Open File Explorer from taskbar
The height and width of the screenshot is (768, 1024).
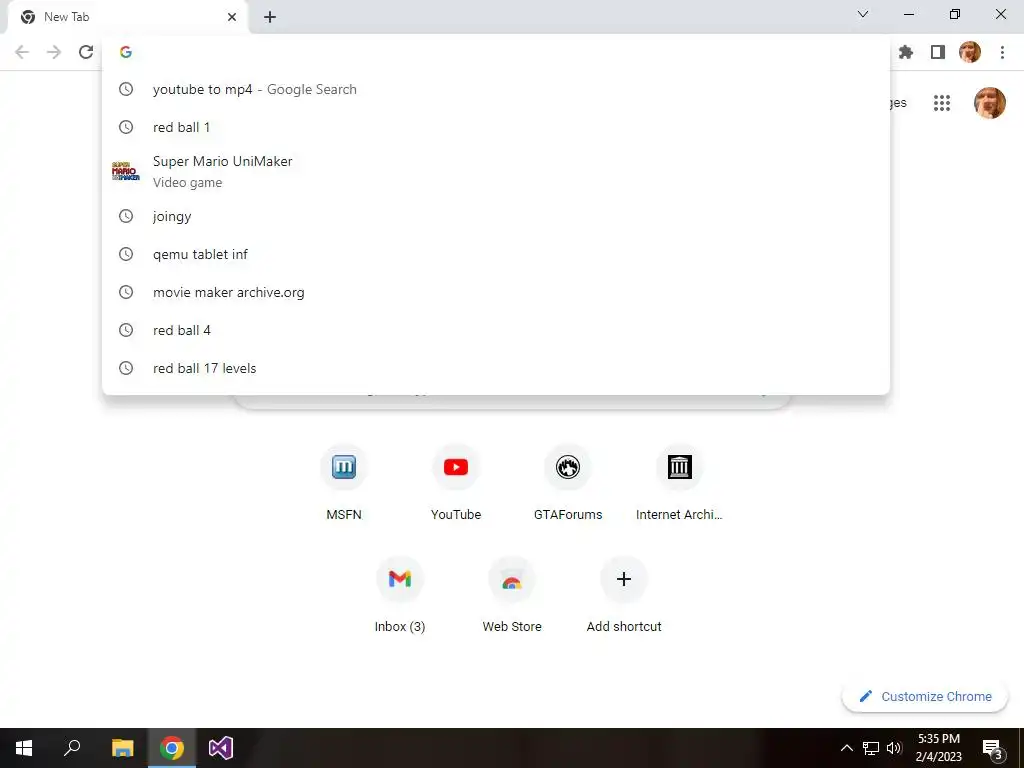coord(122,748)
